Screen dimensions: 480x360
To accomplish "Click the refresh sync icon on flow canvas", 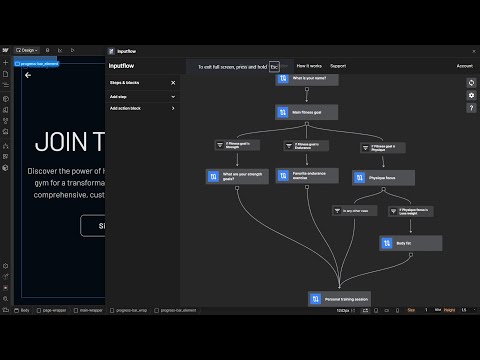I will pyautogui.click(x=471, y=83).
